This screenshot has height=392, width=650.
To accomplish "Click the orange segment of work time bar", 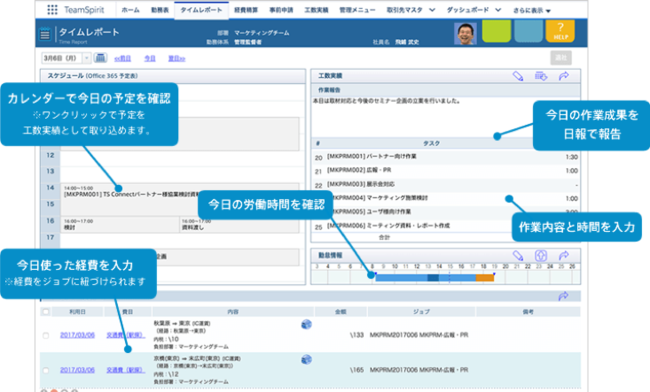I will click(x=485, y=278).
